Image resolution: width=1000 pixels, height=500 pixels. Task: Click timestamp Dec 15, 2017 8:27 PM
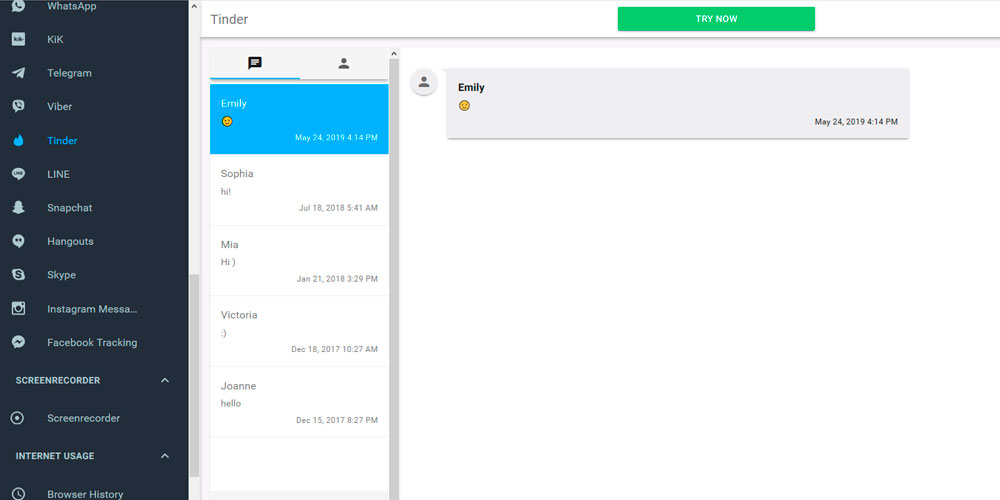pyautogui.click(x=337, y=420)
